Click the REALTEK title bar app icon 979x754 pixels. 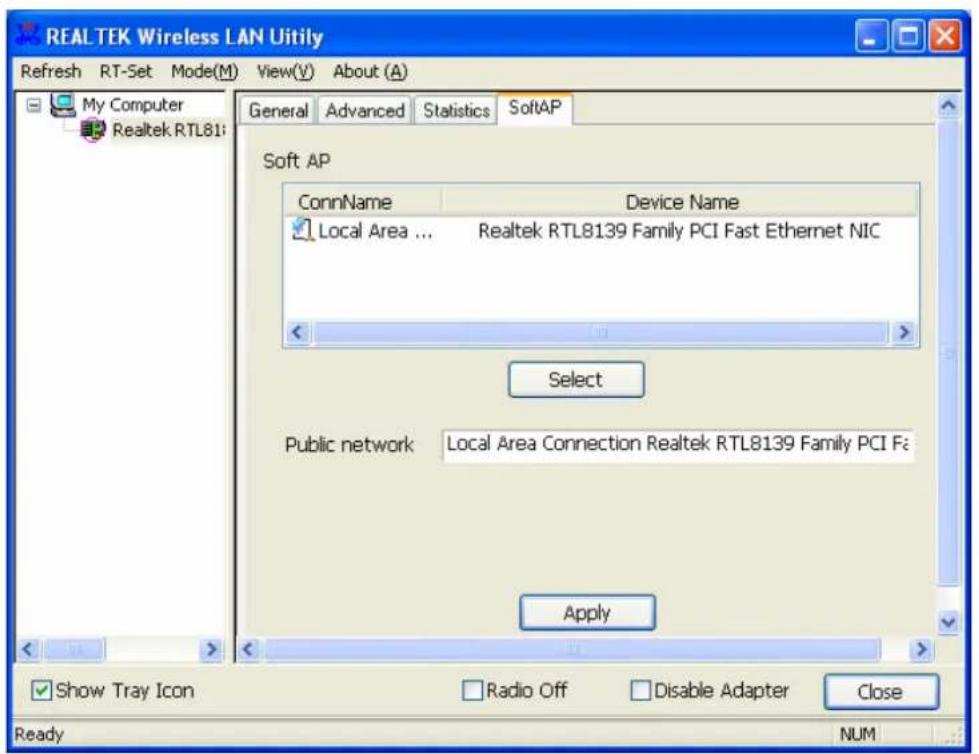pyautogui.click(x=29, y=34)
